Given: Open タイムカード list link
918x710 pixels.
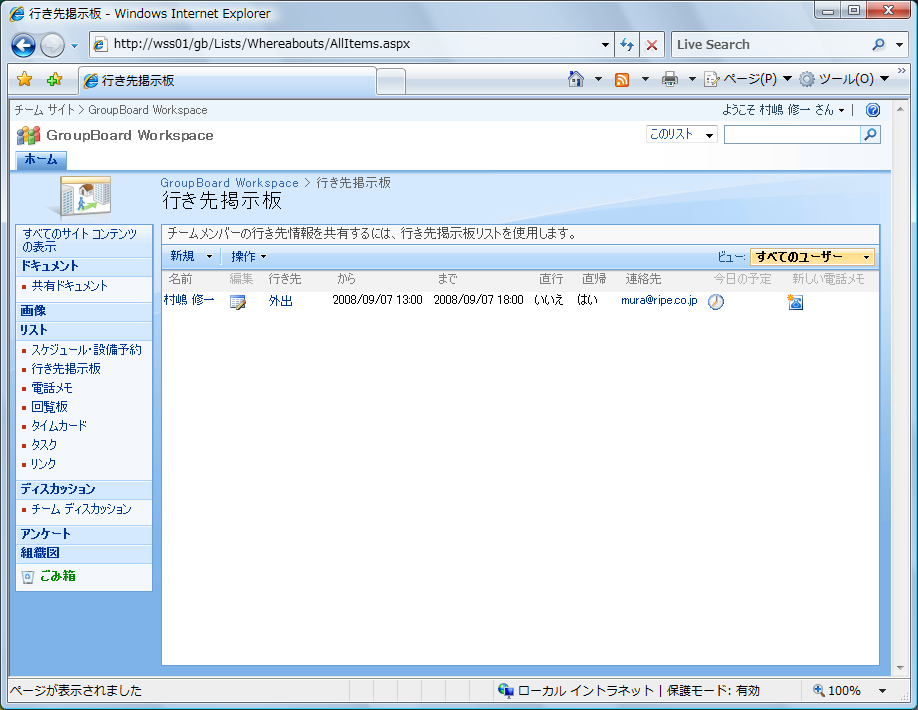Looking at the screenshot, I should pos(59,426).
